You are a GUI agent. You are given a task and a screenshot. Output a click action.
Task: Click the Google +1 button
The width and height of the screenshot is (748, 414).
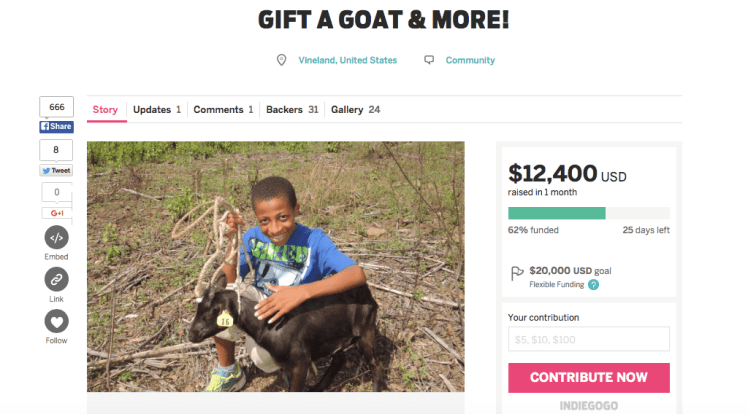click(x=57, y=213)
